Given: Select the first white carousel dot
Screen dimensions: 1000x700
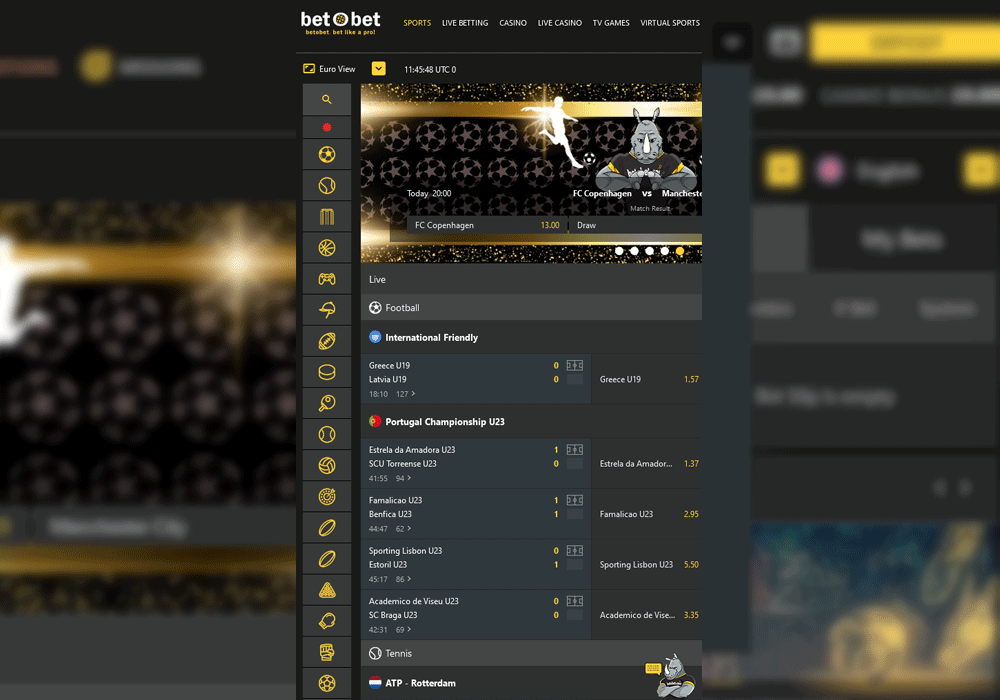Looking at the screenshot, I should [619, 251].
